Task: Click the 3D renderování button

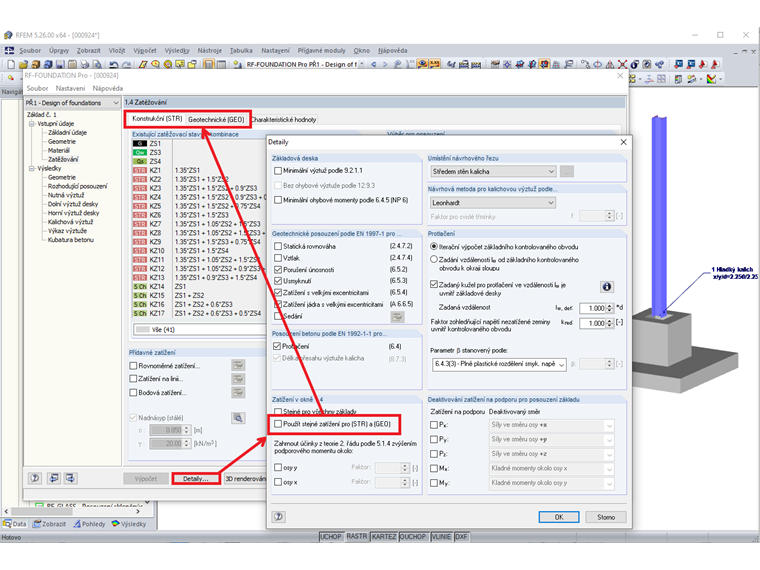Action: tap(245, 479)
